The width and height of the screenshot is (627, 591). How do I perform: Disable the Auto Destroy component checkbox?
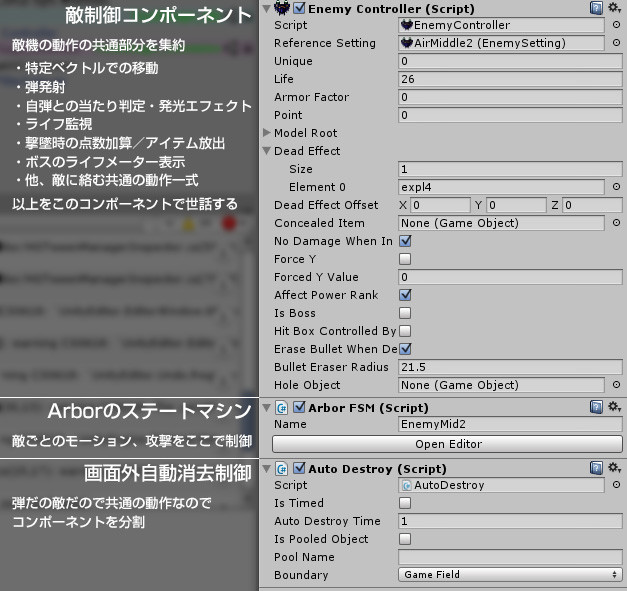coord(299,468)
